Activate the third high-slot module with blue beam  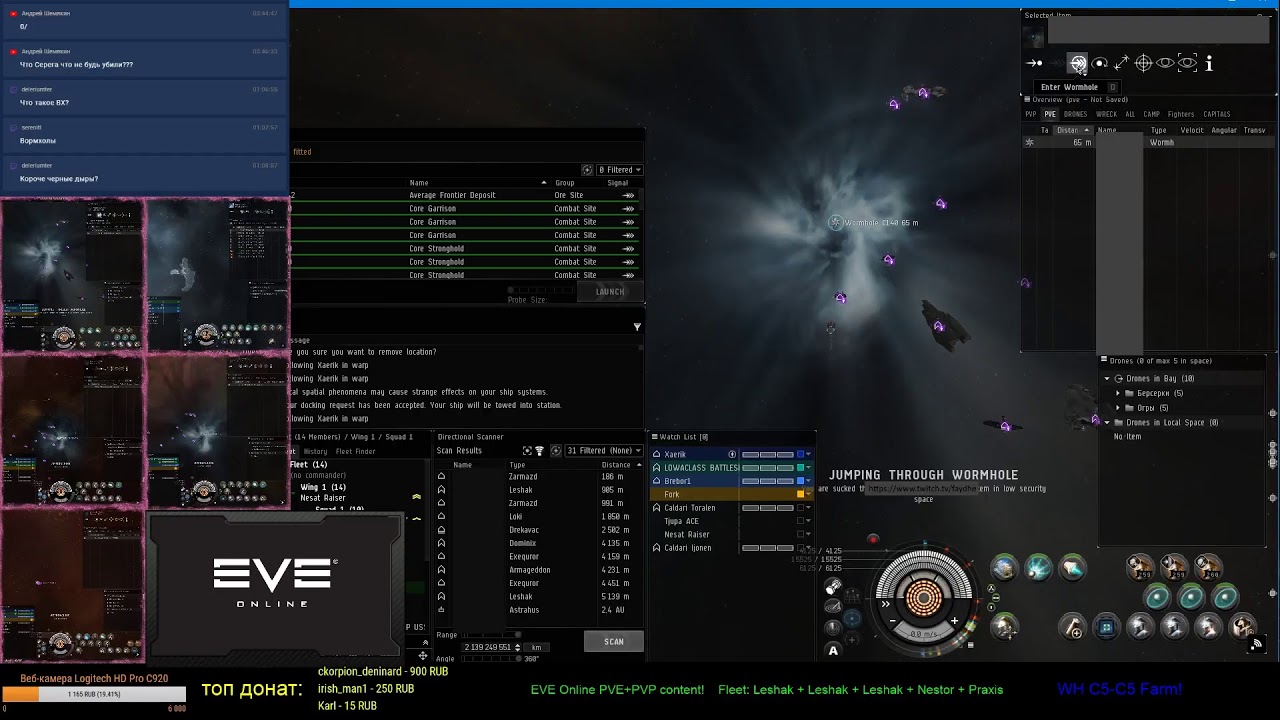click(1072, 568)
